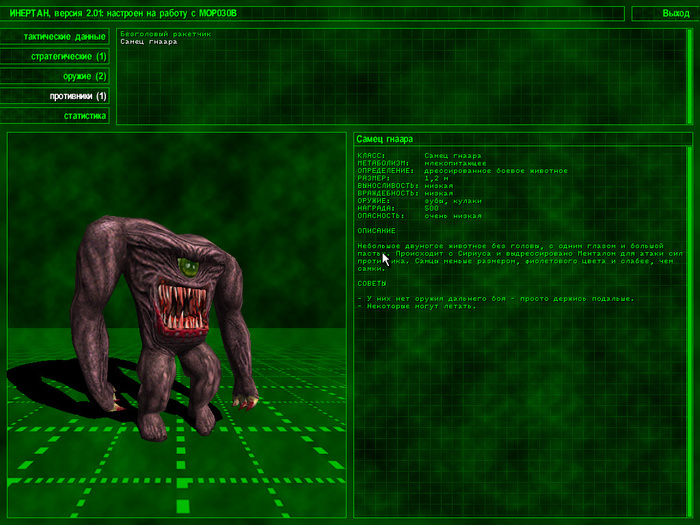This screenshot has height=525, width=700.
Task: Select the противники (1) enemies tab
Action: pyautogui.click(x=56, y=96)
